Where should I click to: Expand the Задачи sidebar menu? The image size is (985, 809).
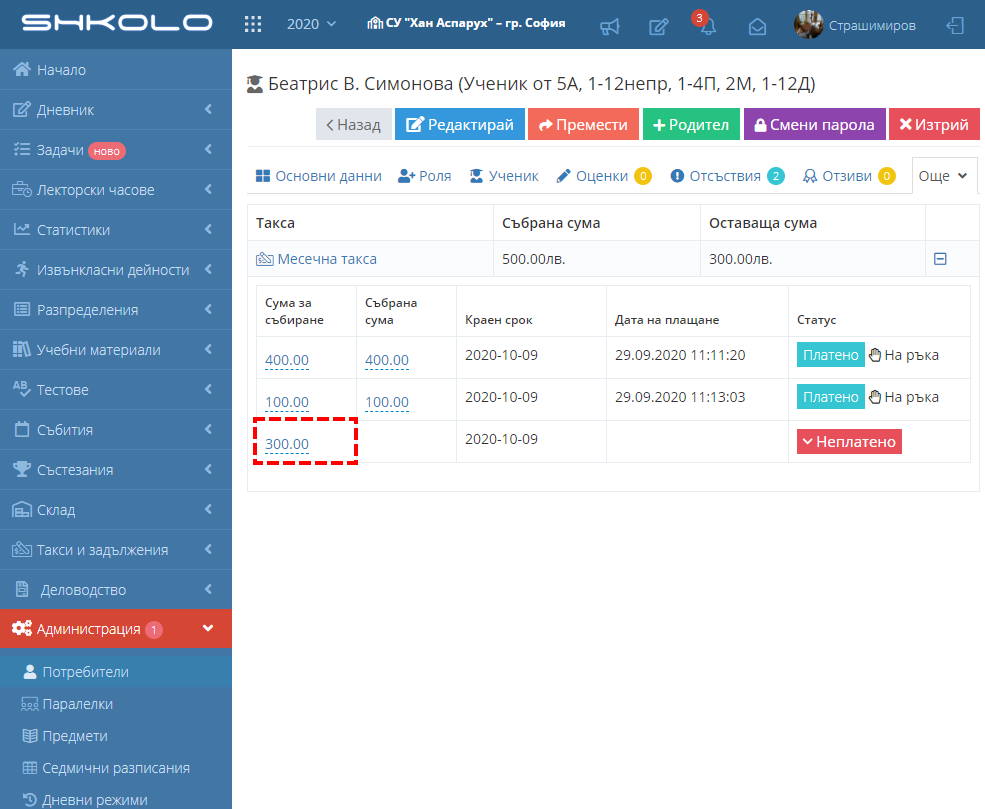[116, 150]
